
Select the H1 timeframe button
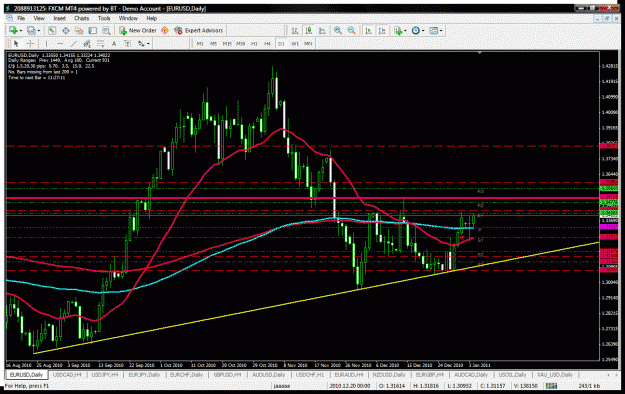pos(254,43)
